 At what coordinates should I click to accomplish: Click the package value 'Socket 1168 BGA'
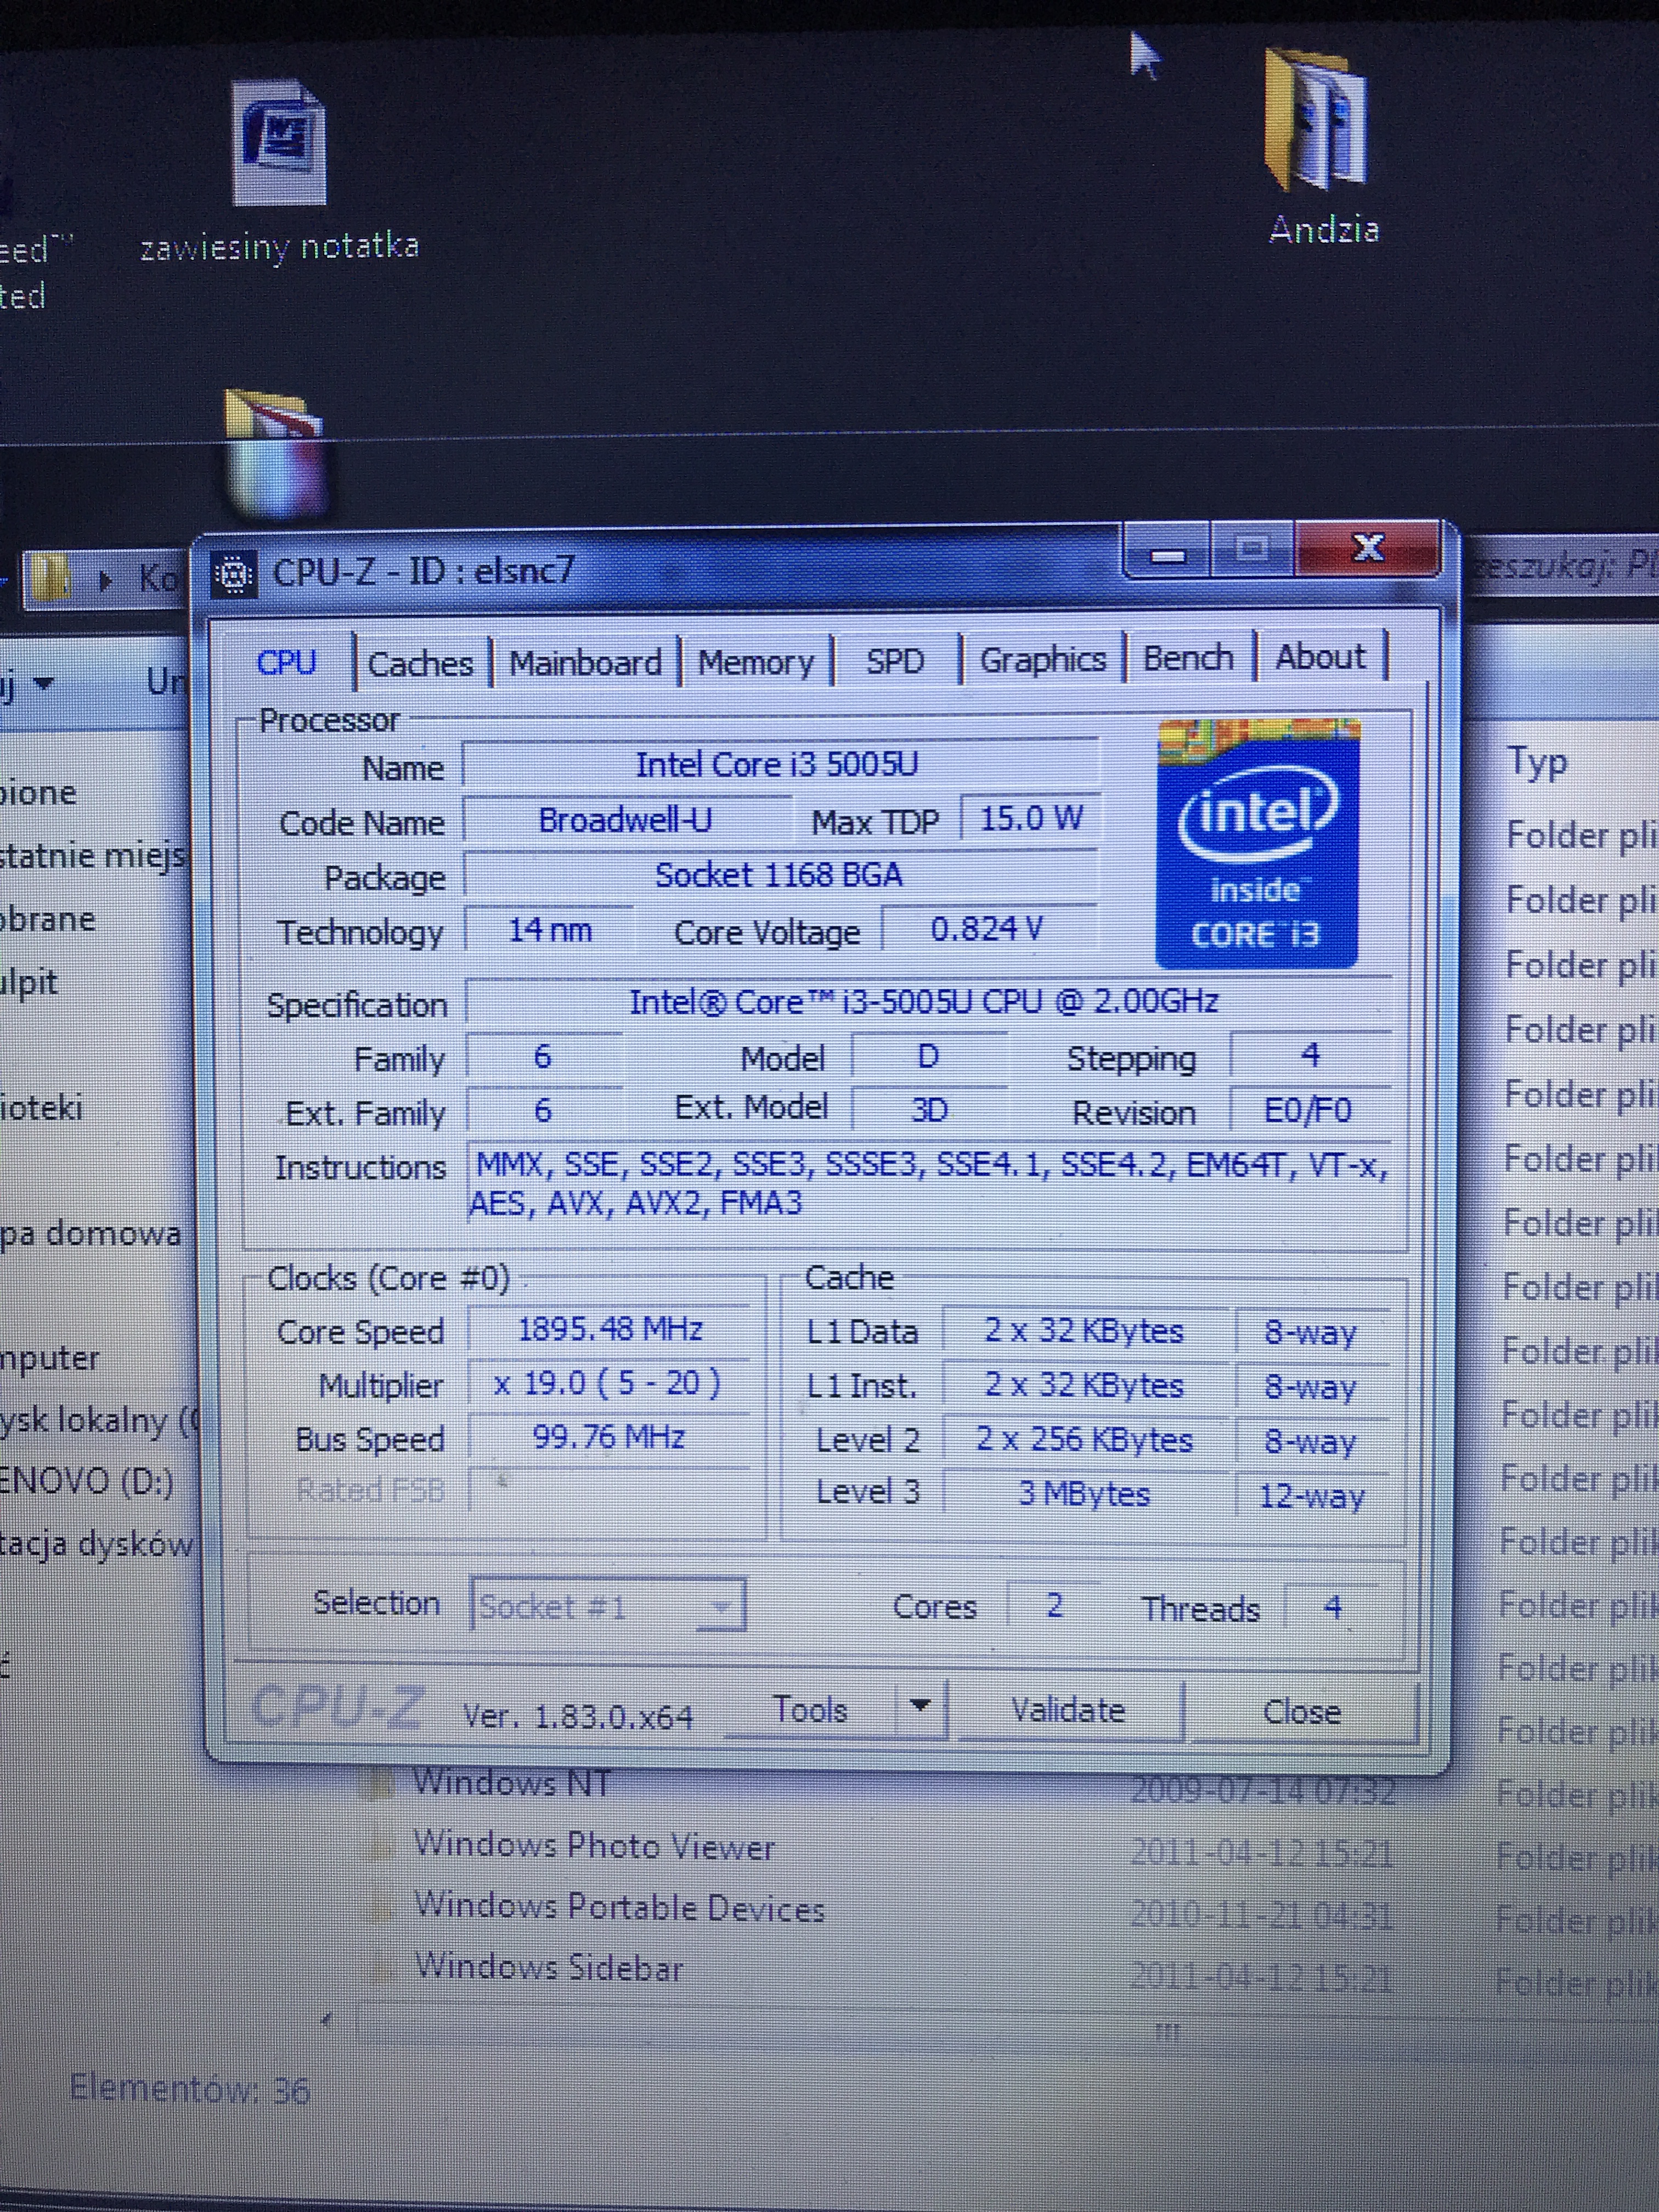click(779, 875)
